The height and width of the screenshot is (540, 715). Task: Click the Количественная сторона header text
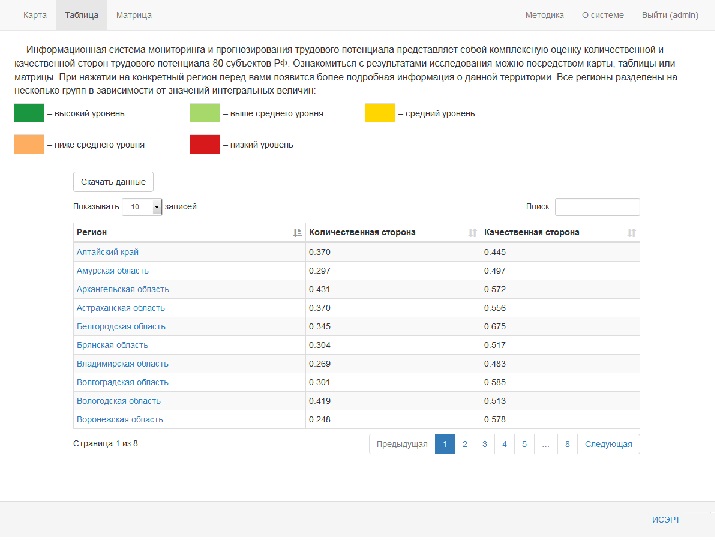(x=363, y=232)
